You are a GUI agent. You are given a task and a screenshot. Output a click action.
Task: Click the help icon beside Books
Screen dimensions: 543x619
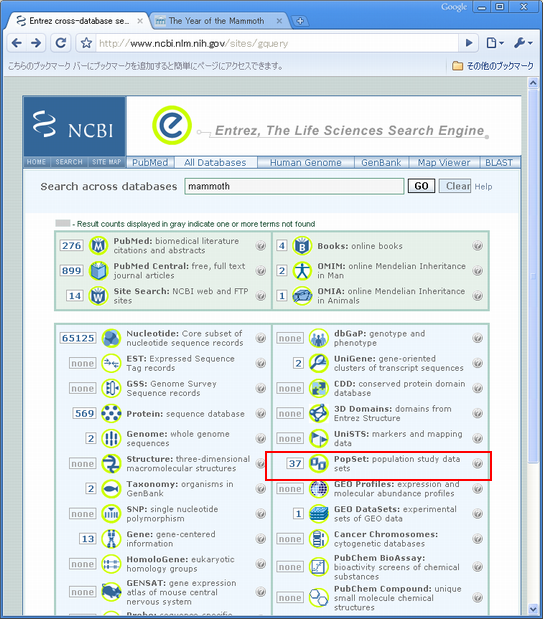477,246
